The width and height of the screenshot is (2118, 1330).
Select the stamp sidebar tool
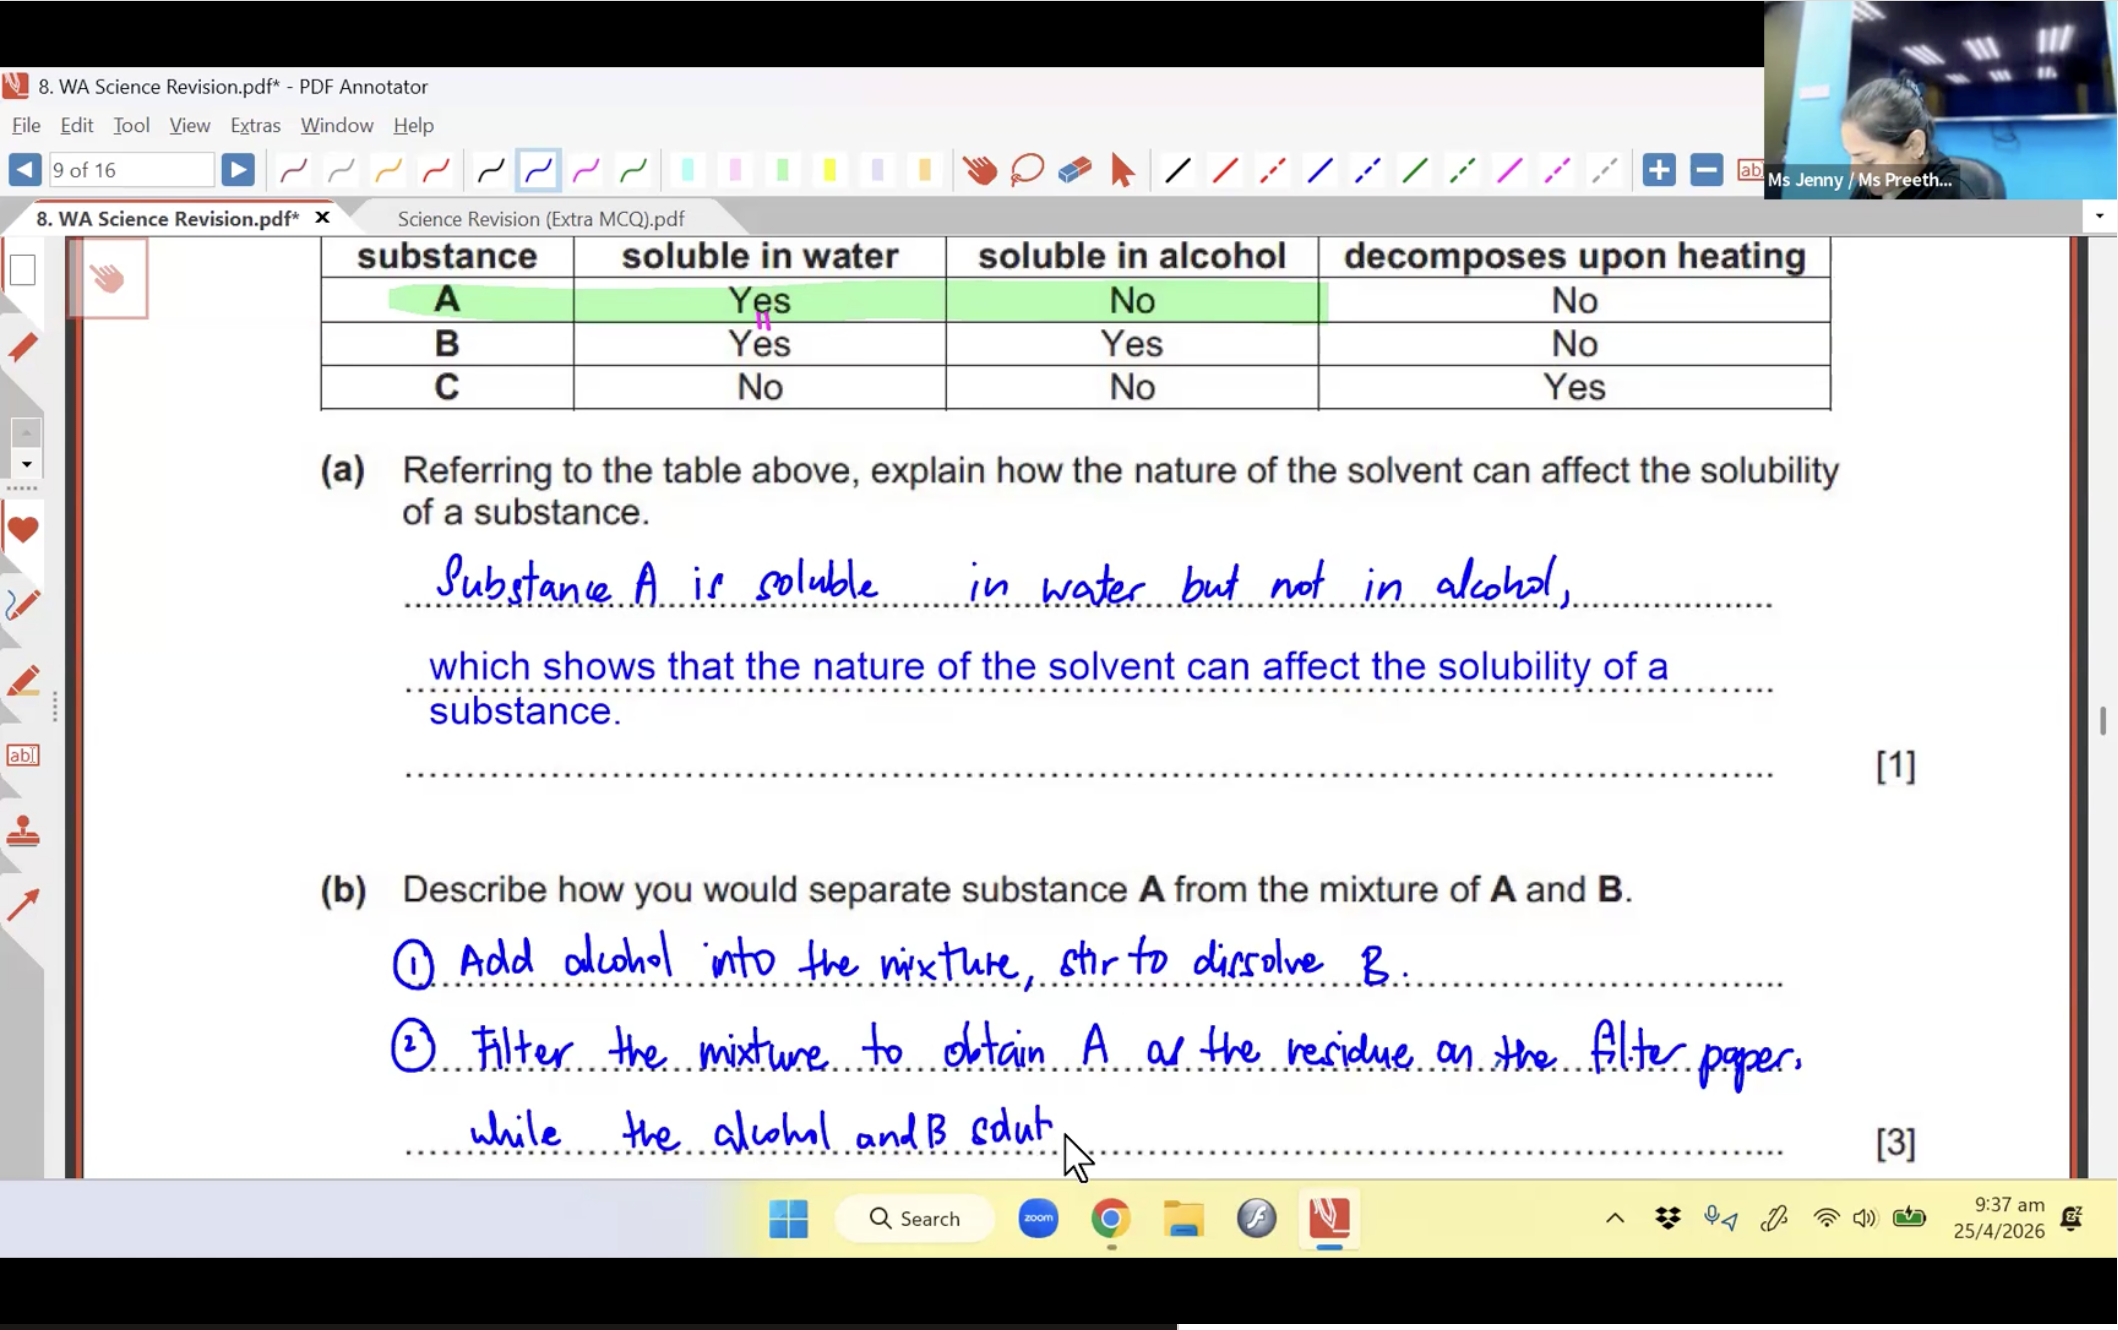coord(22,832)
